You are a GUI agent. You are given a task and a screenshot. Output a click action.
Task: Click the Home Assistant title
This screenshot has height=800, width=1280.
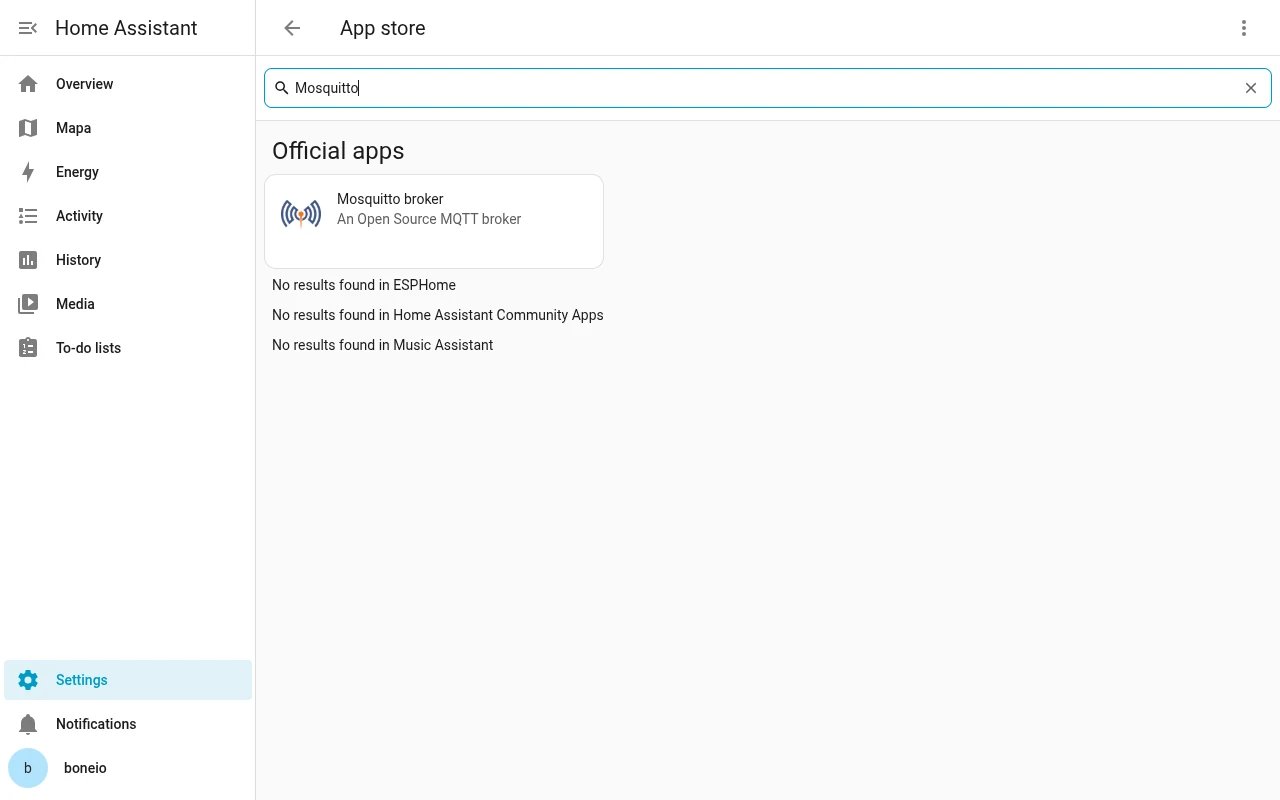click(126, 28)
